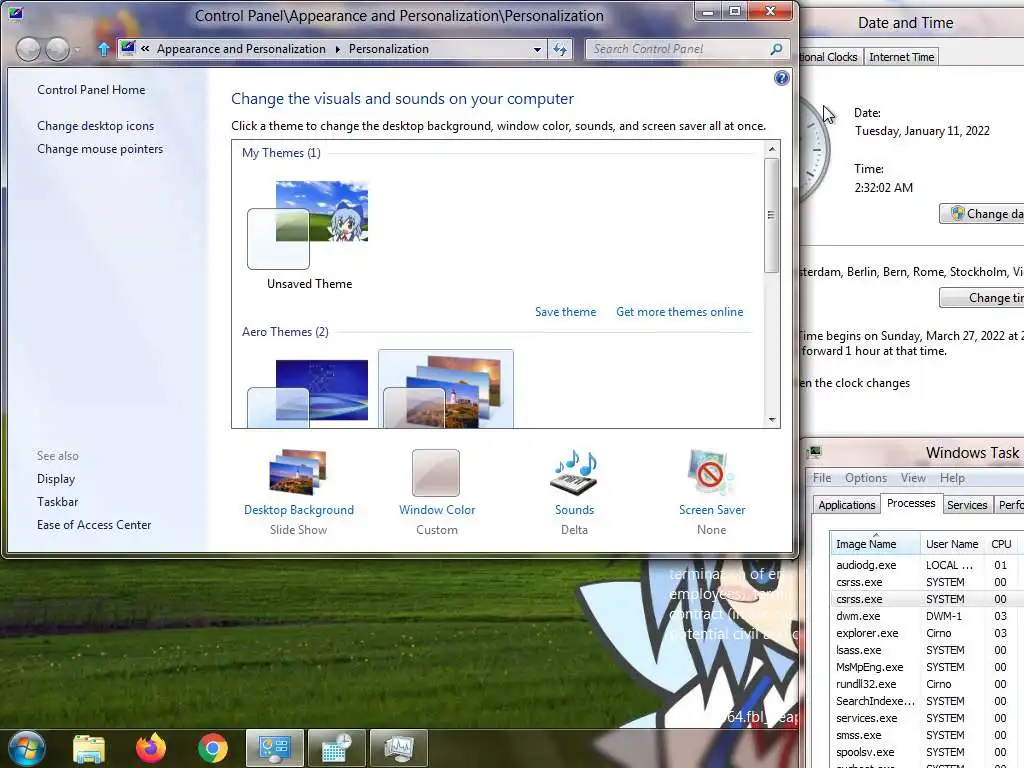The image size is (1024, 768).
Task: Click the Desktop Background slideshow icon
Action: pyautogui.click(x=298, y=472)
